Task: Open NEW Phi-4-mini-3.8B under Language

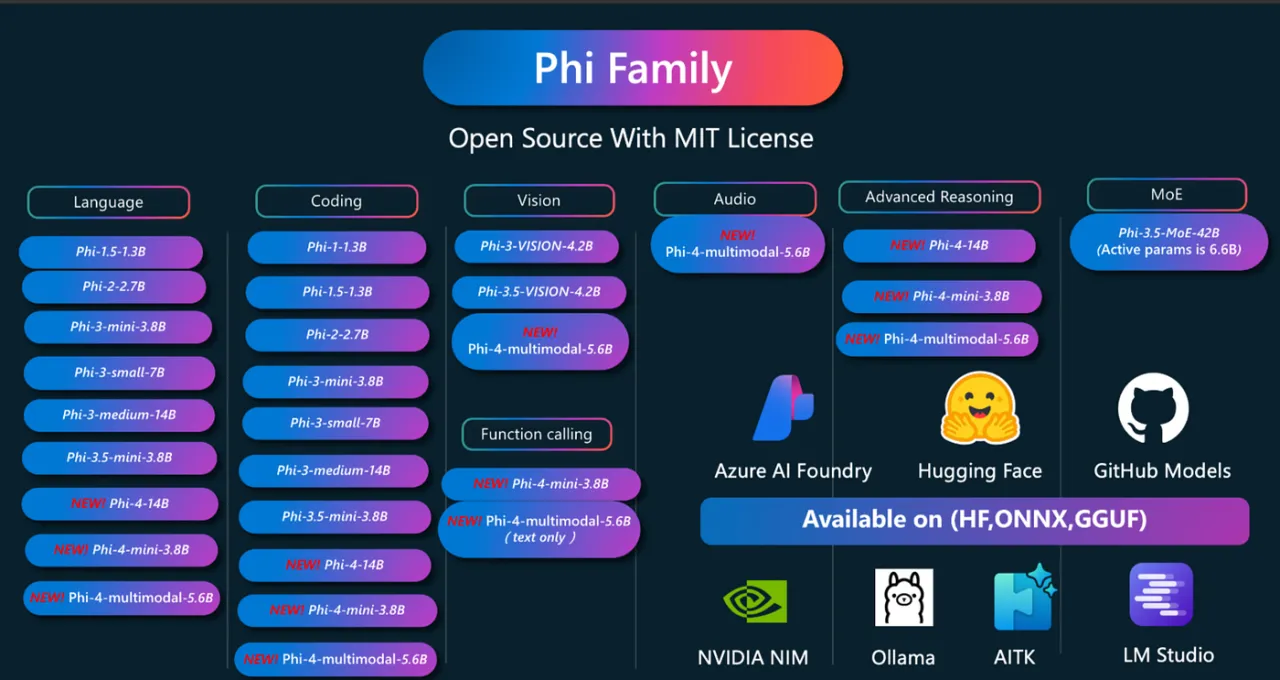Action: click(121, 550)
